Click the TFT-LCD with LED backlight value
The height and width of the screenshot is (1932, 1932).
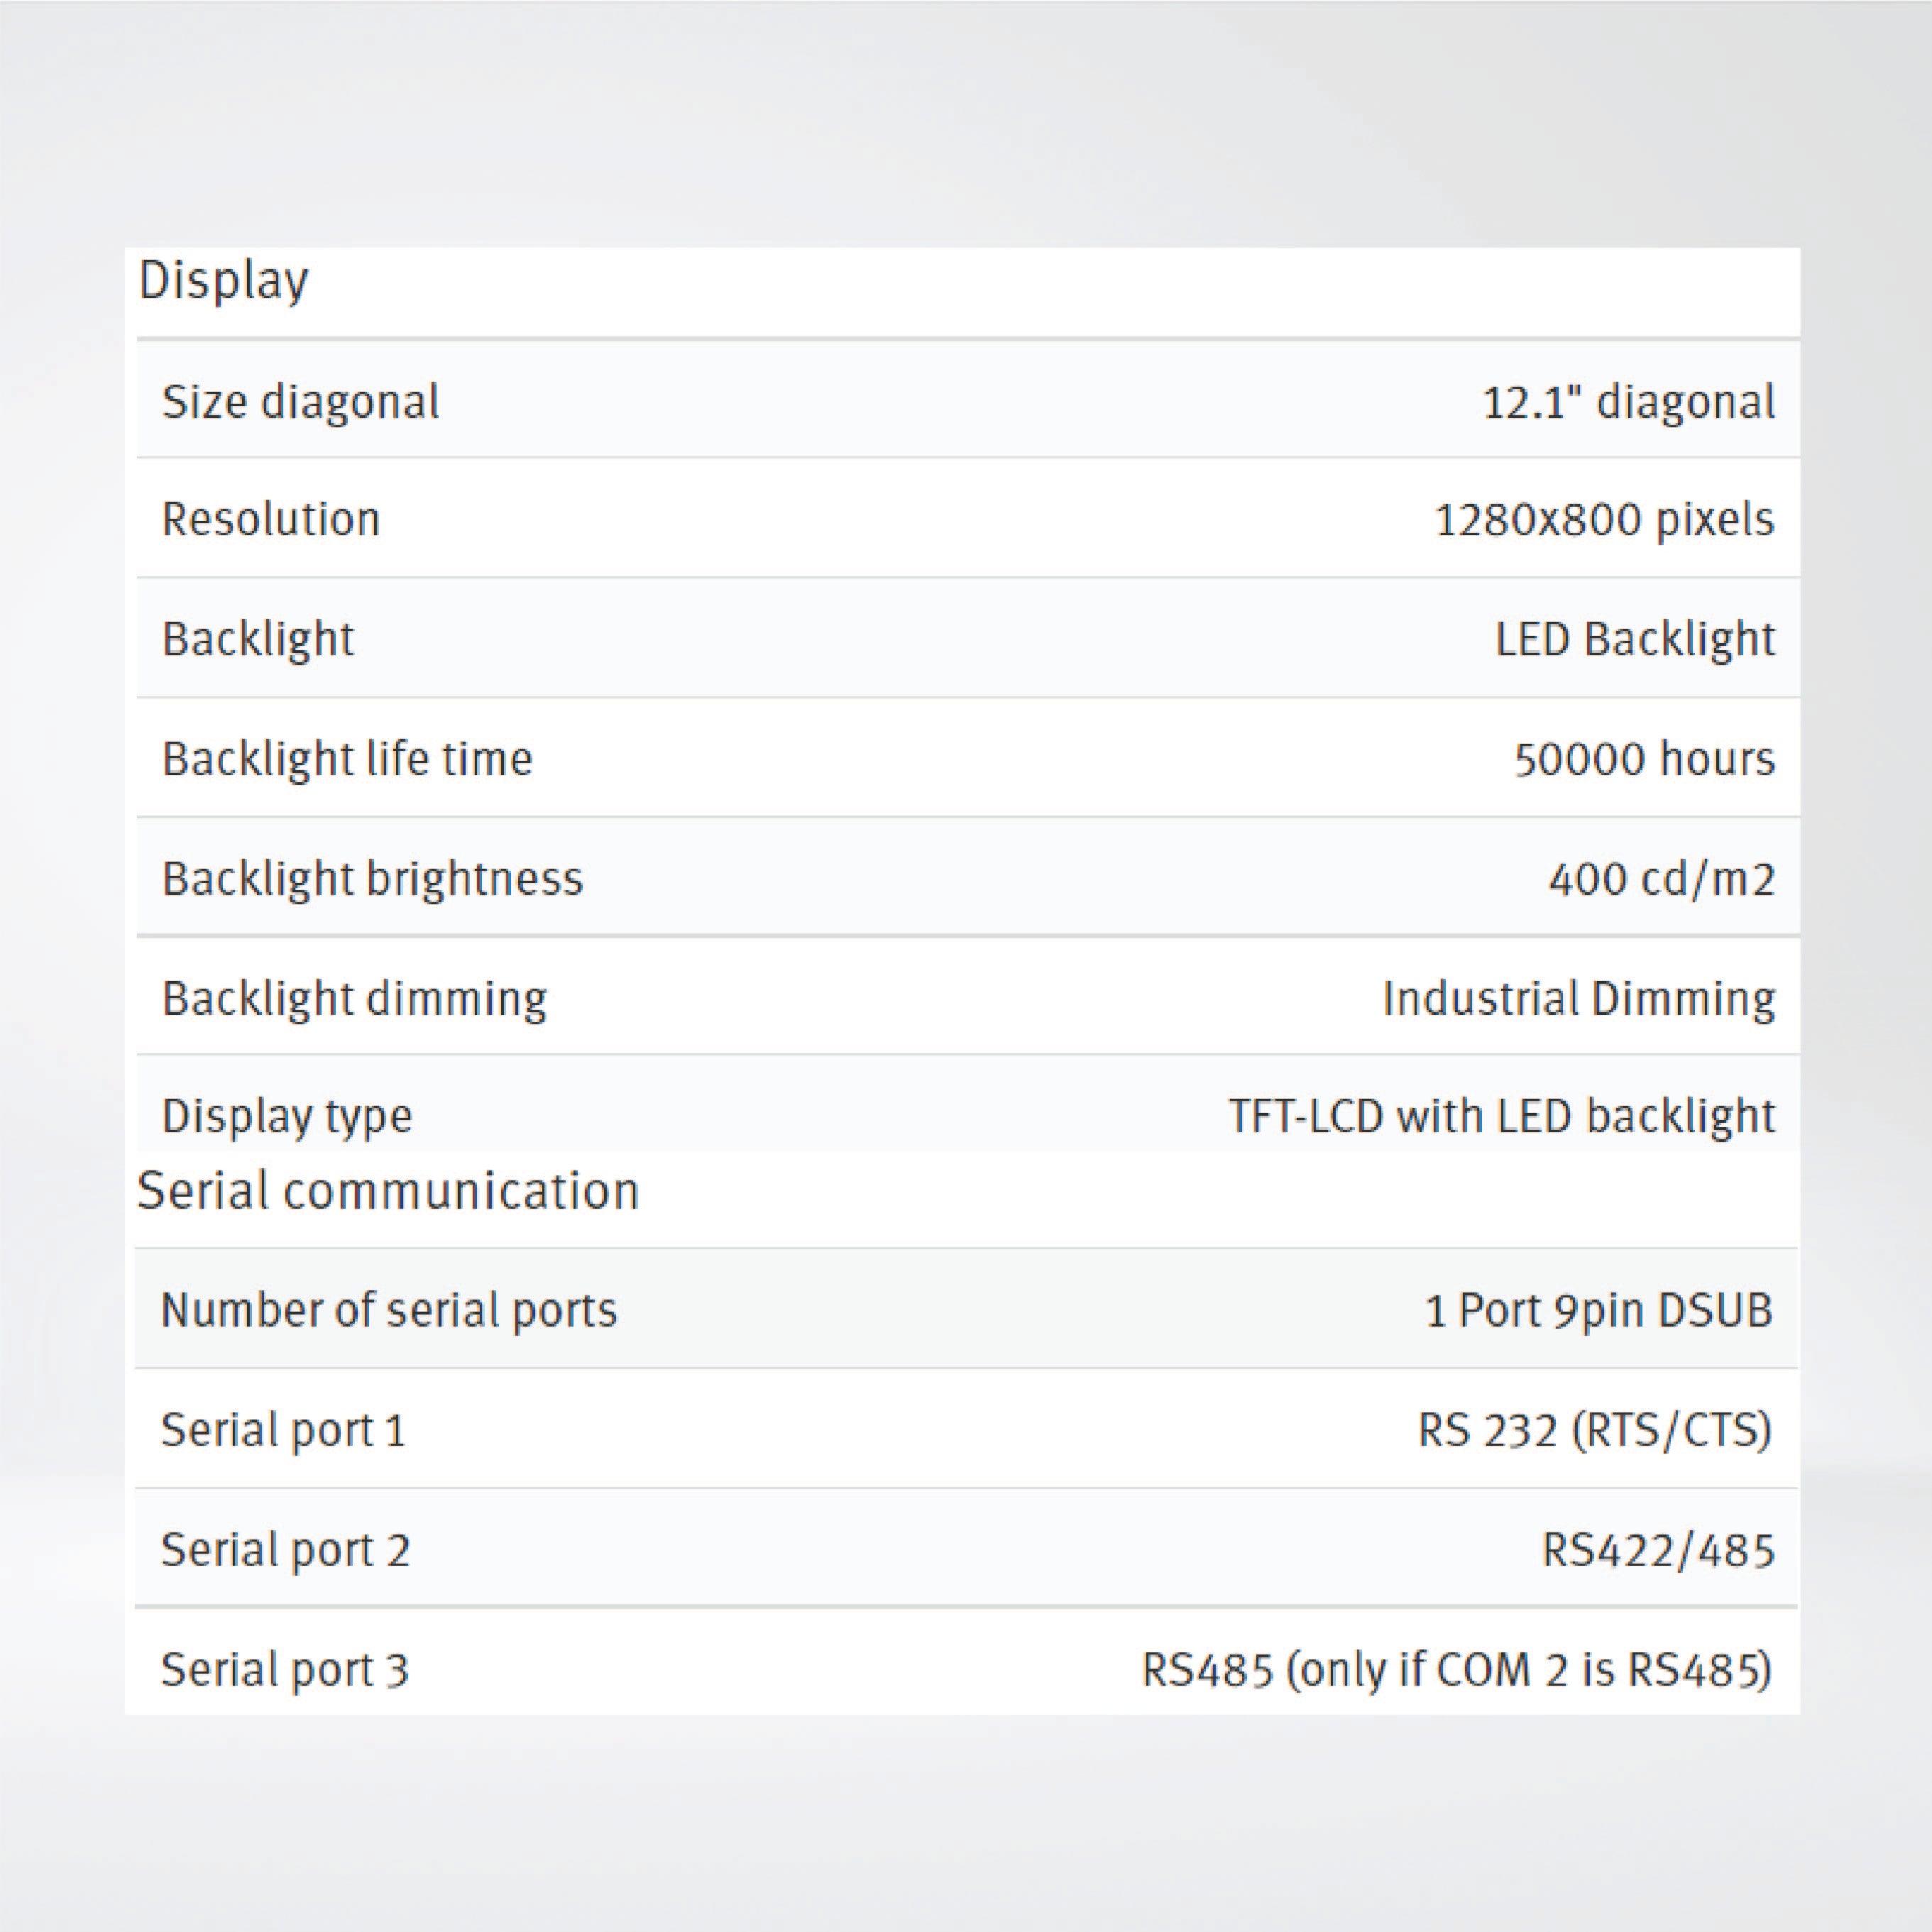tap(1501, 1116)
